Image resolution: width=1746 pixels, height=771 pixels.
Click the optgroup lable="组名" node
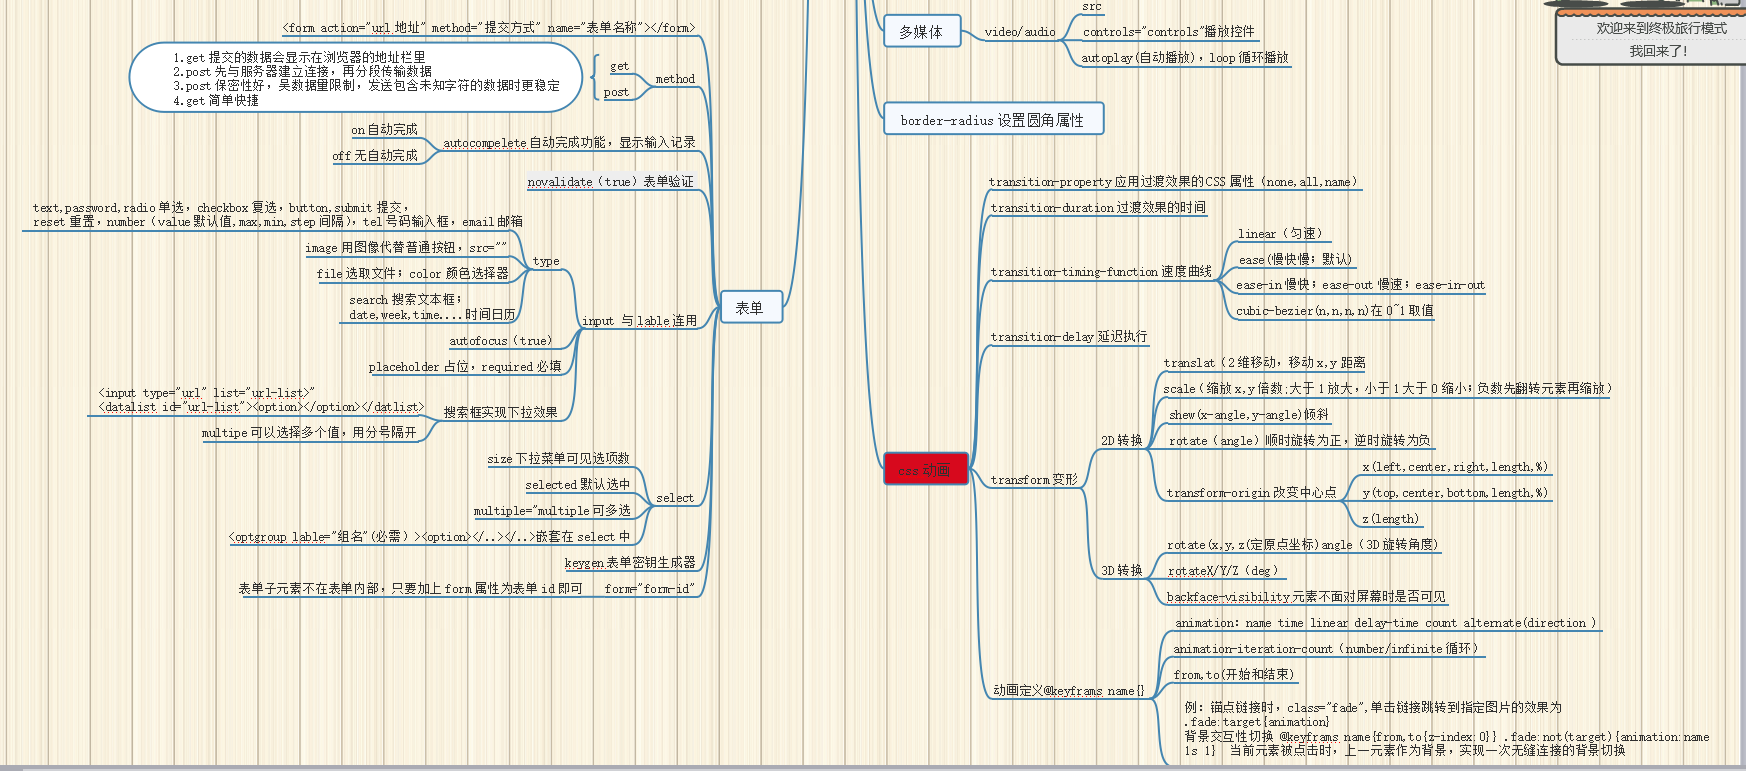pos(430,537)
